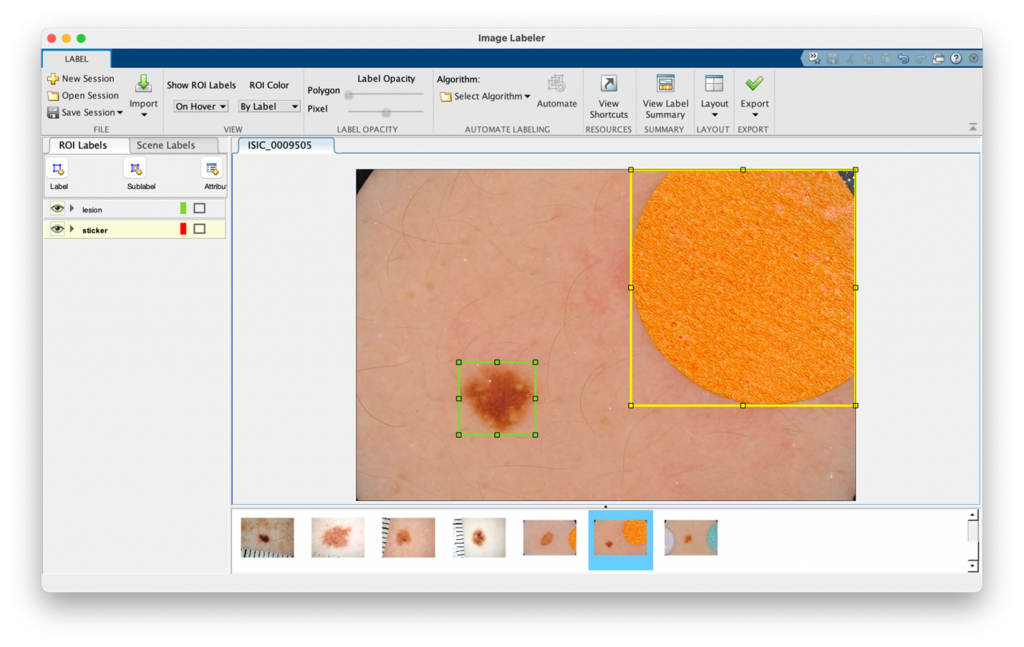Open the View Label Summary
The width and height of the screenshot is (1024, 647).
coord(665,84)
